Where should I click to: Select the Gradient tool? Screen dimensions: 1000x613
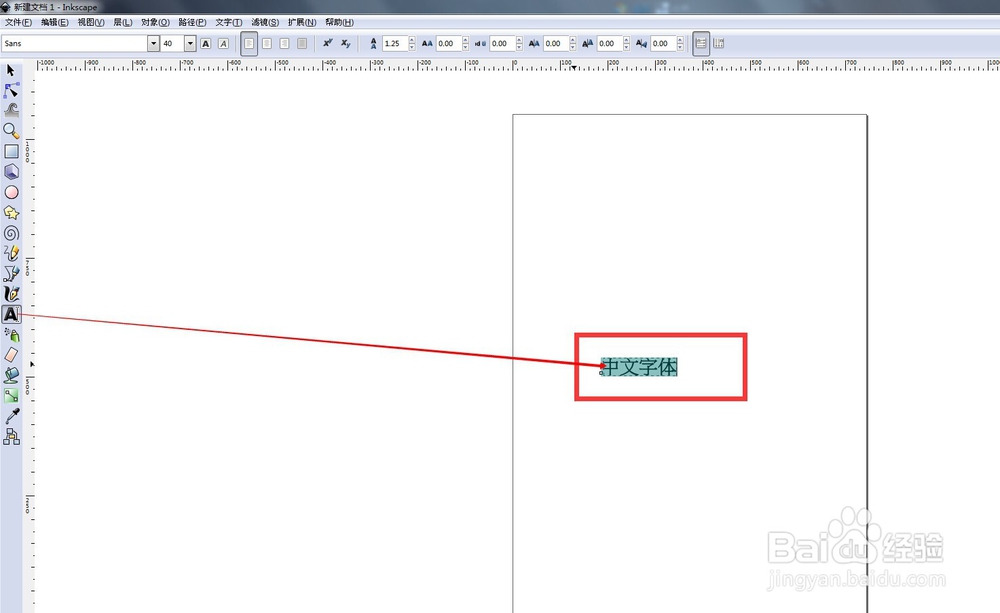(11, 396)
